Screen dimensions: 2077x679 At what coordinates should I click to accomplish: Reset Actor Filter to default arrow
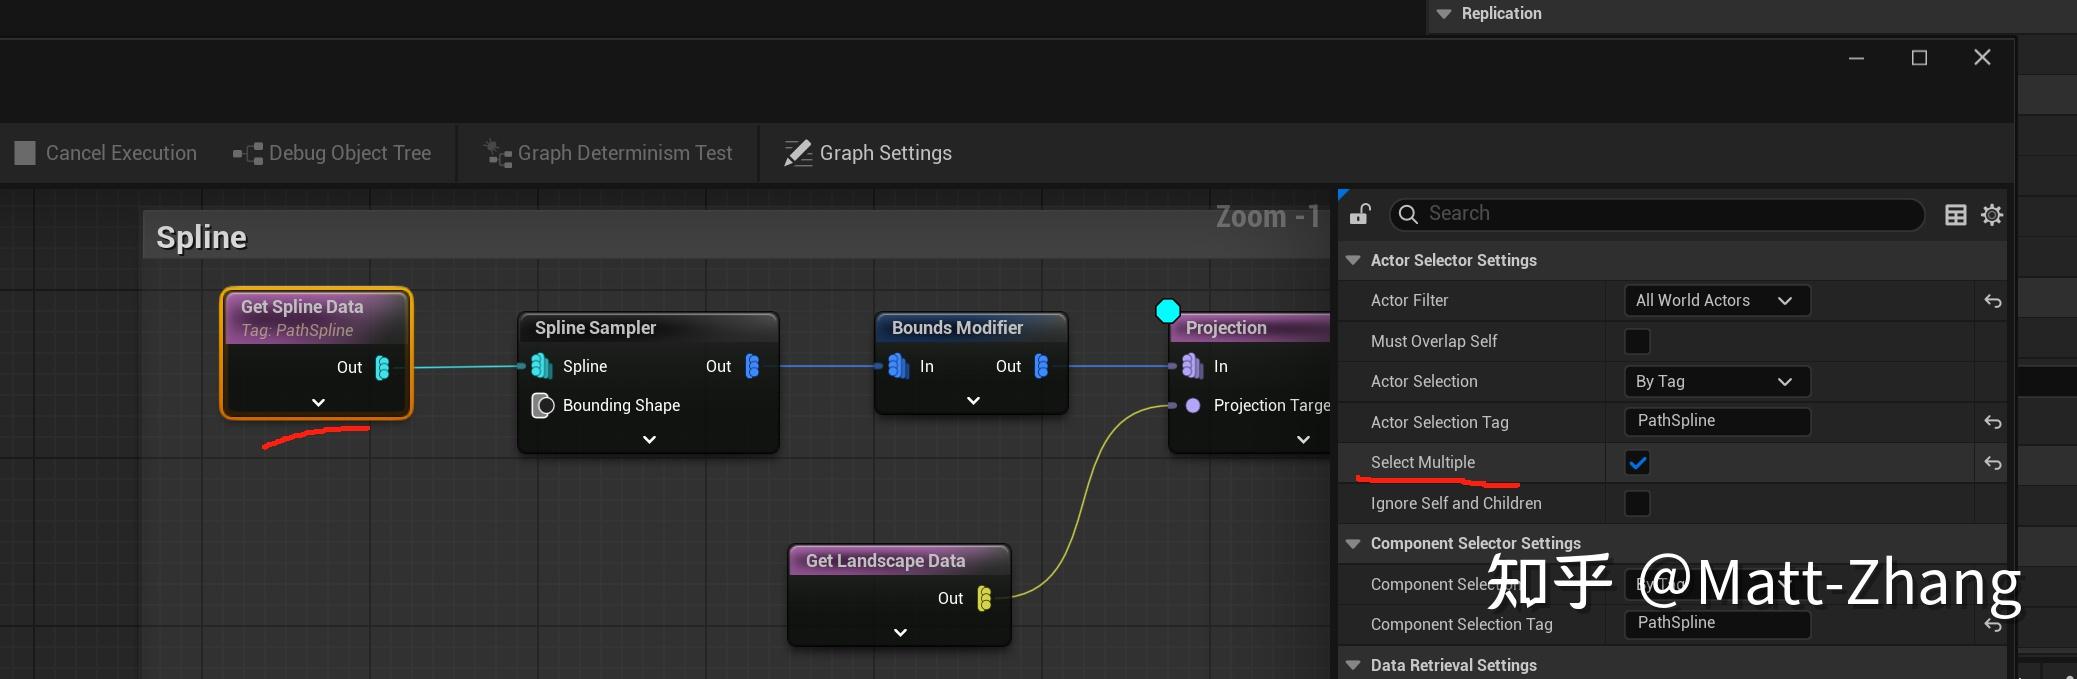[x=1992, y=301]
